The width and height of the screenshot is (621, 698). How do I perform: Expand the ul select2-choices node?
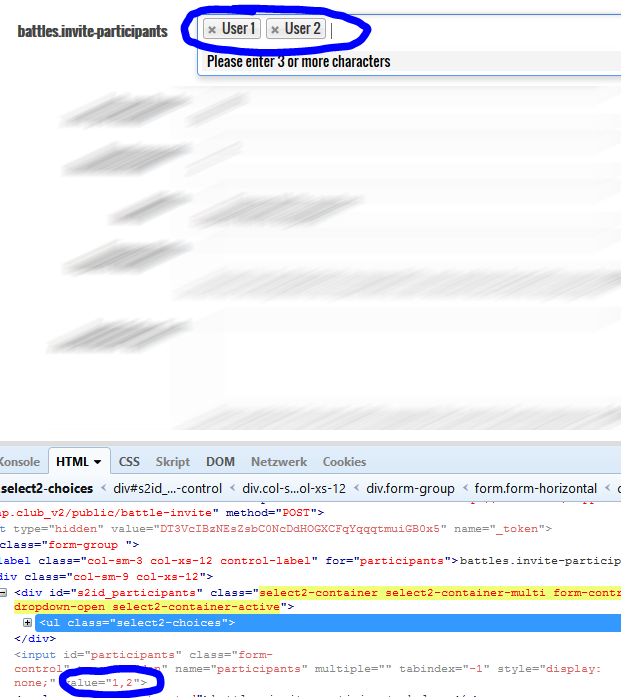point(28,623)
